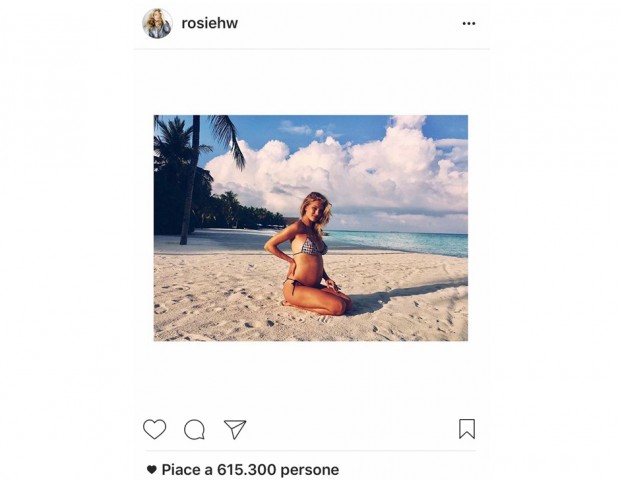Click the distant row of trees along the shore
Image resolution: width=620 pixels, height=481 pixels.
point(245,214)
